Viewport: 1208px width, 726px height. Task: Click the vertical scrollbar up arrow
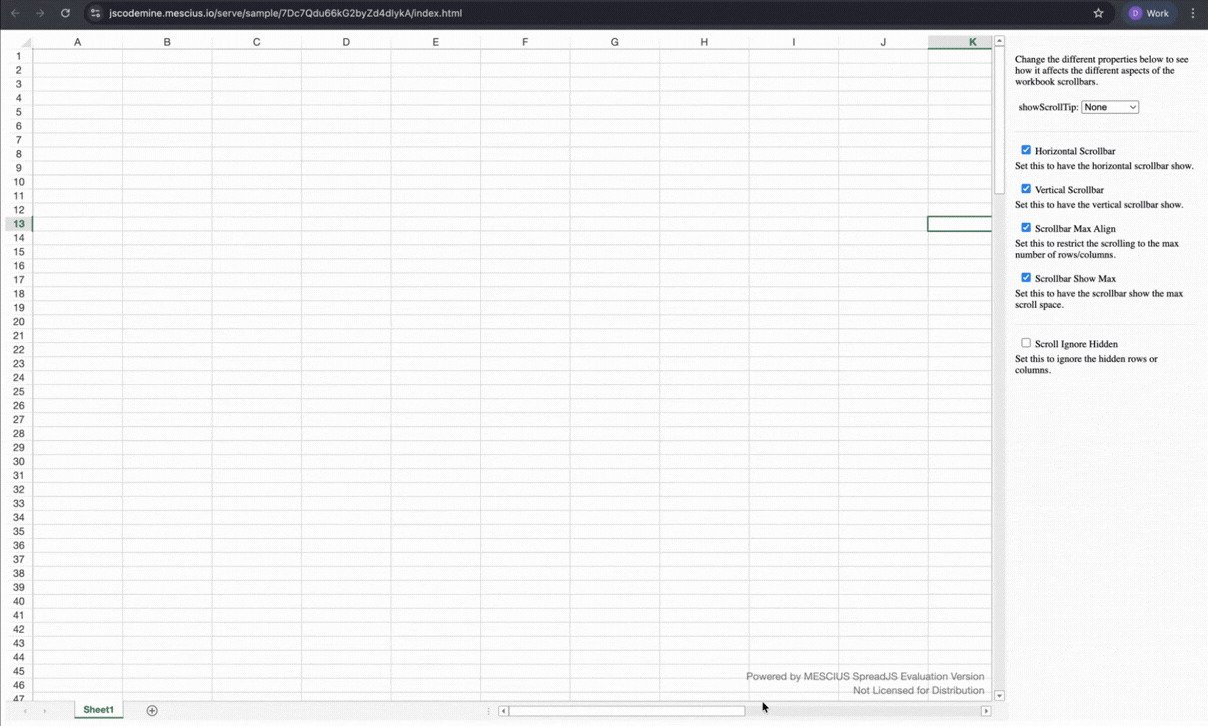coord(999,41)
